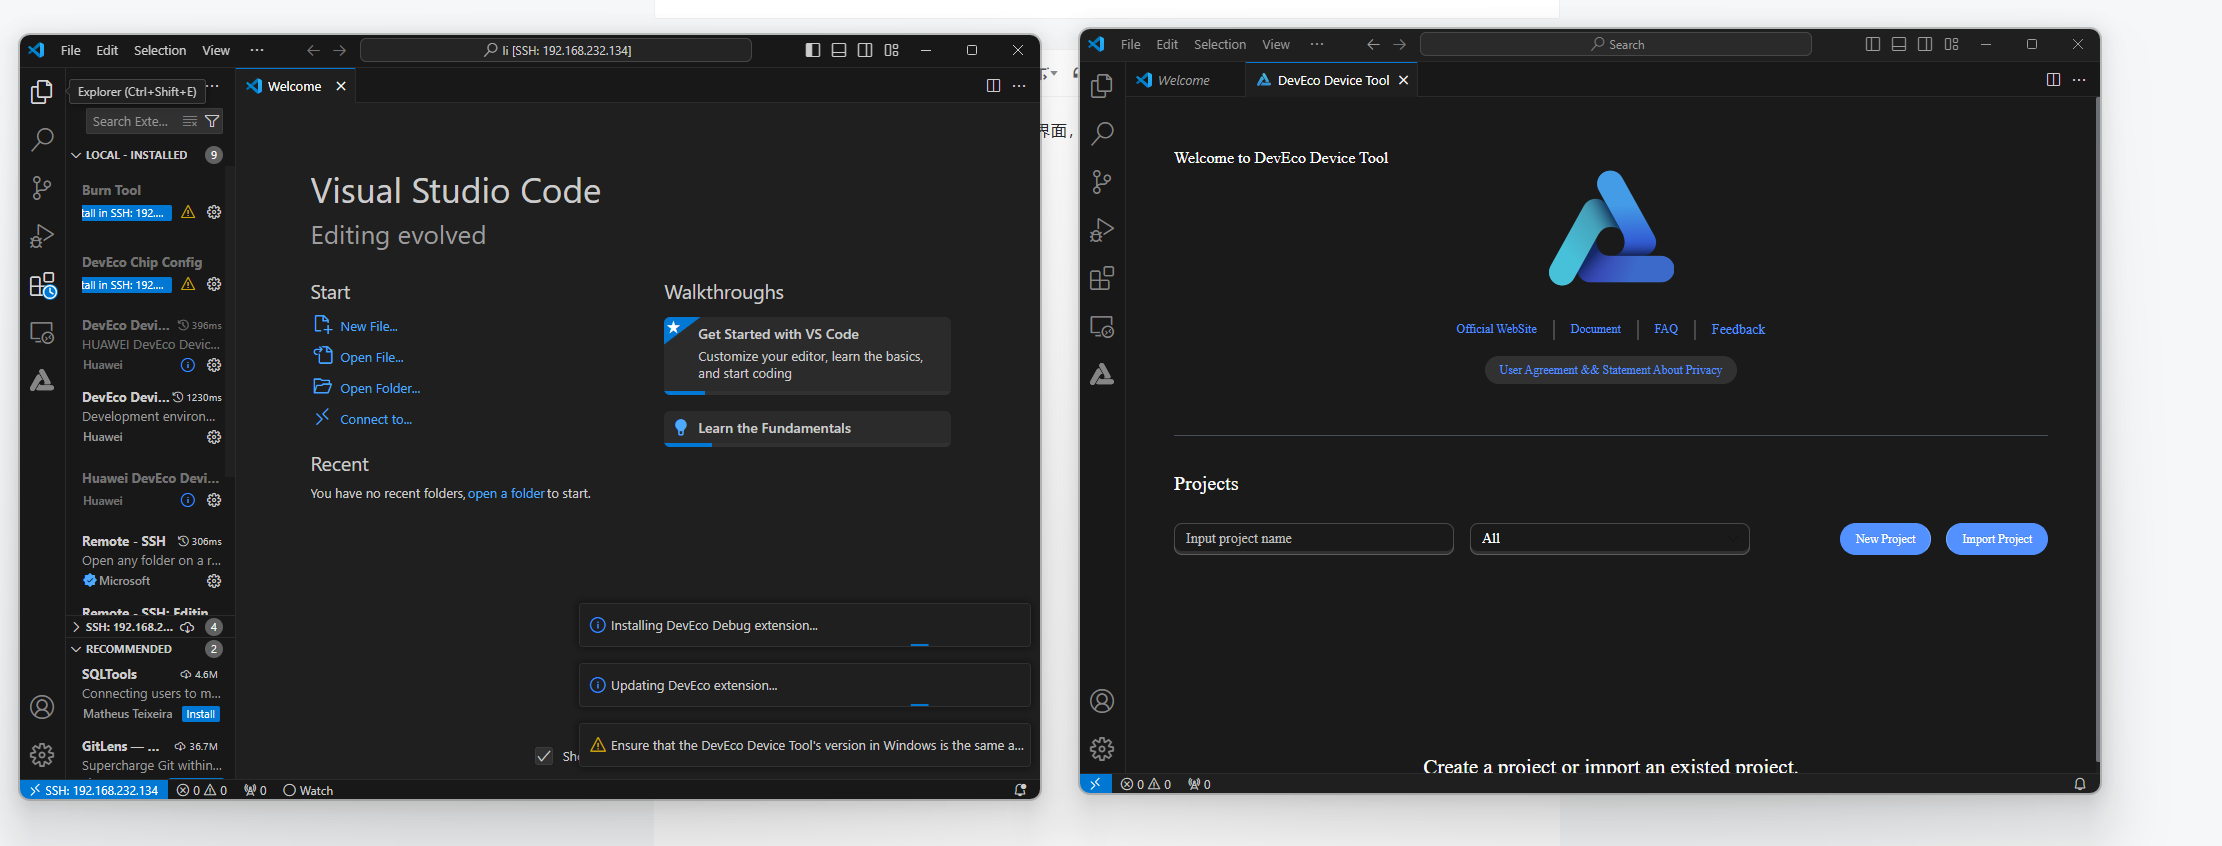This screenshot has height=846, width=2222.
Task: Clear extensions search results icon
Action: coord(190,121)
